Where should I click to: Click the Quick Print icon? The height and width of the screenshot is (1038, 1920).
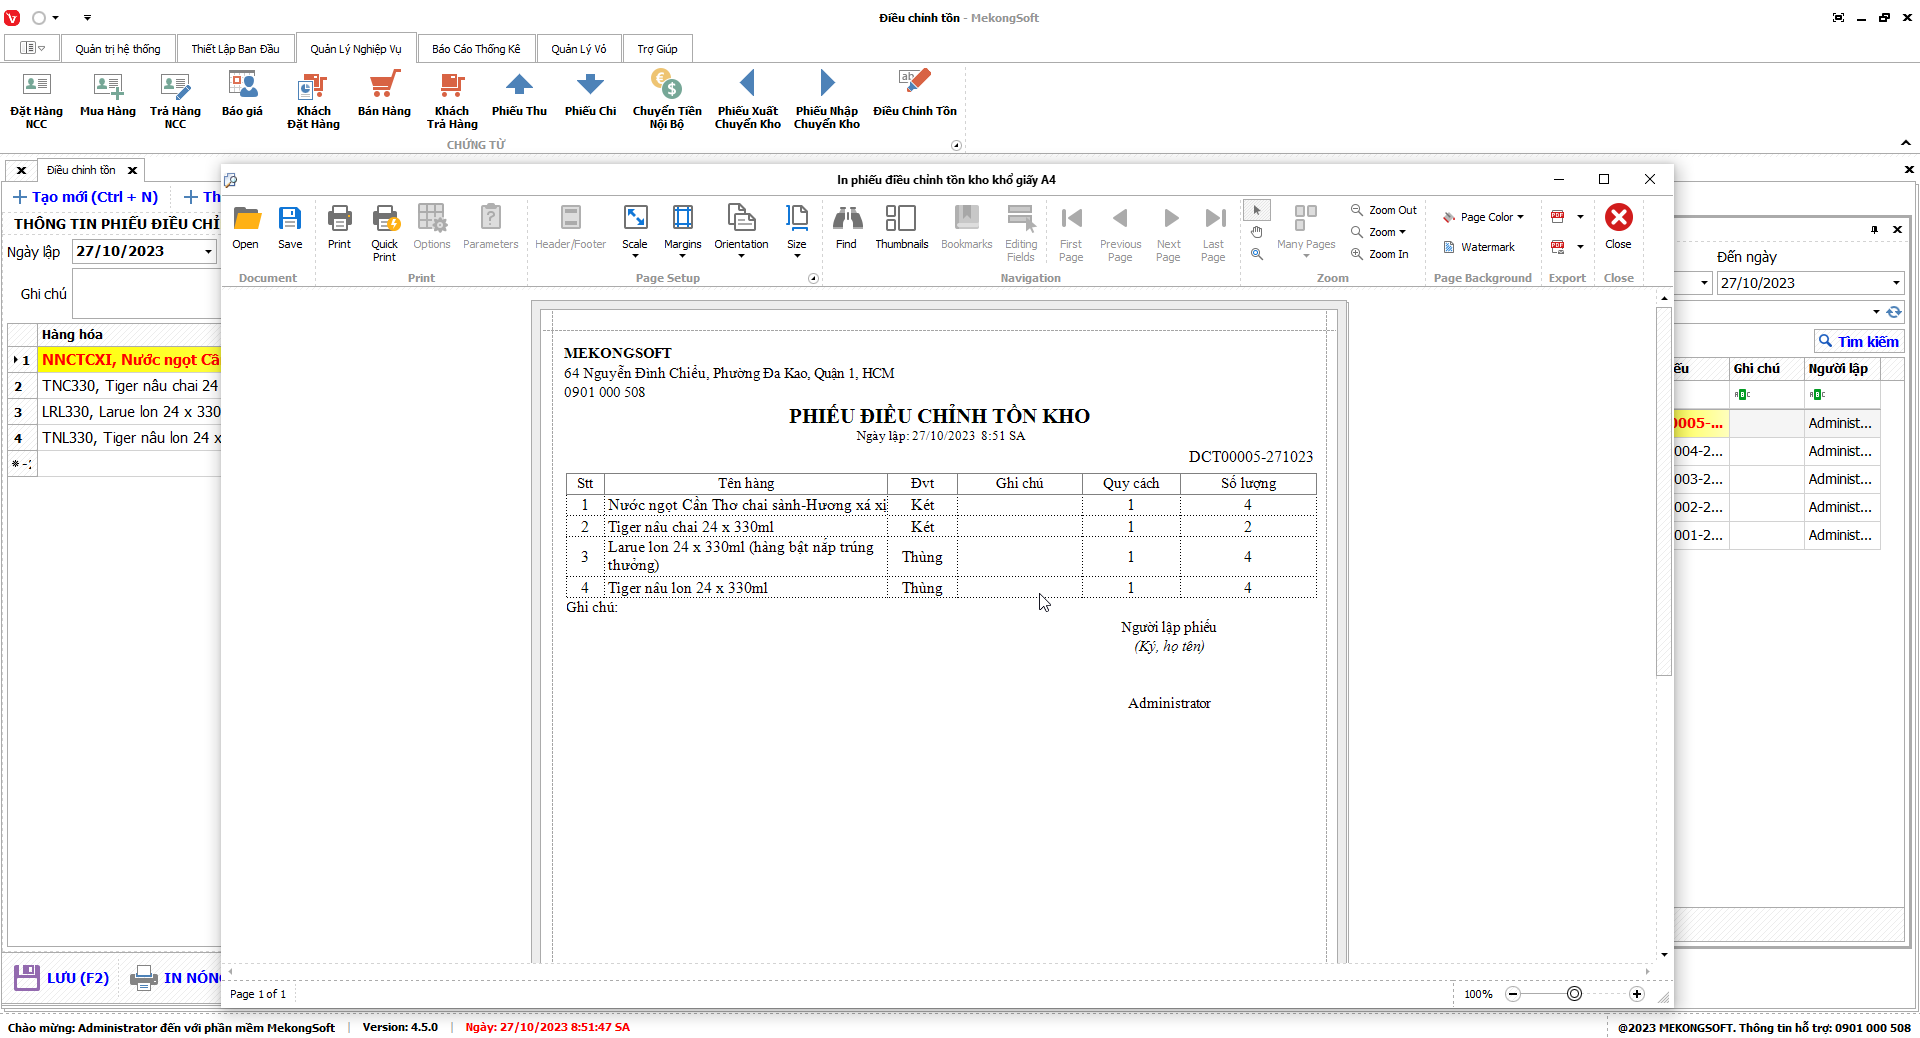[384, 232]
